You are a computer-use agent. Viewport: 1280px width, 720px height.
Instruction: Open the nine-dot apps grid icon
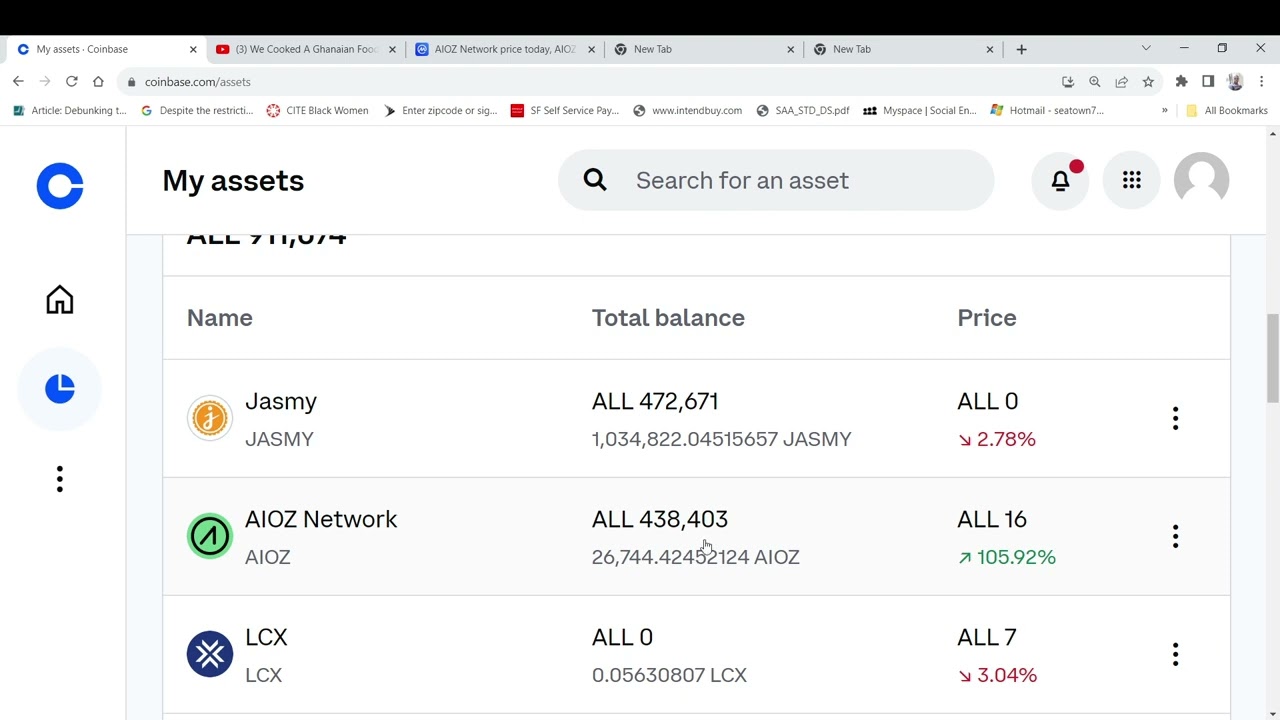click(x=1131, y=181)
